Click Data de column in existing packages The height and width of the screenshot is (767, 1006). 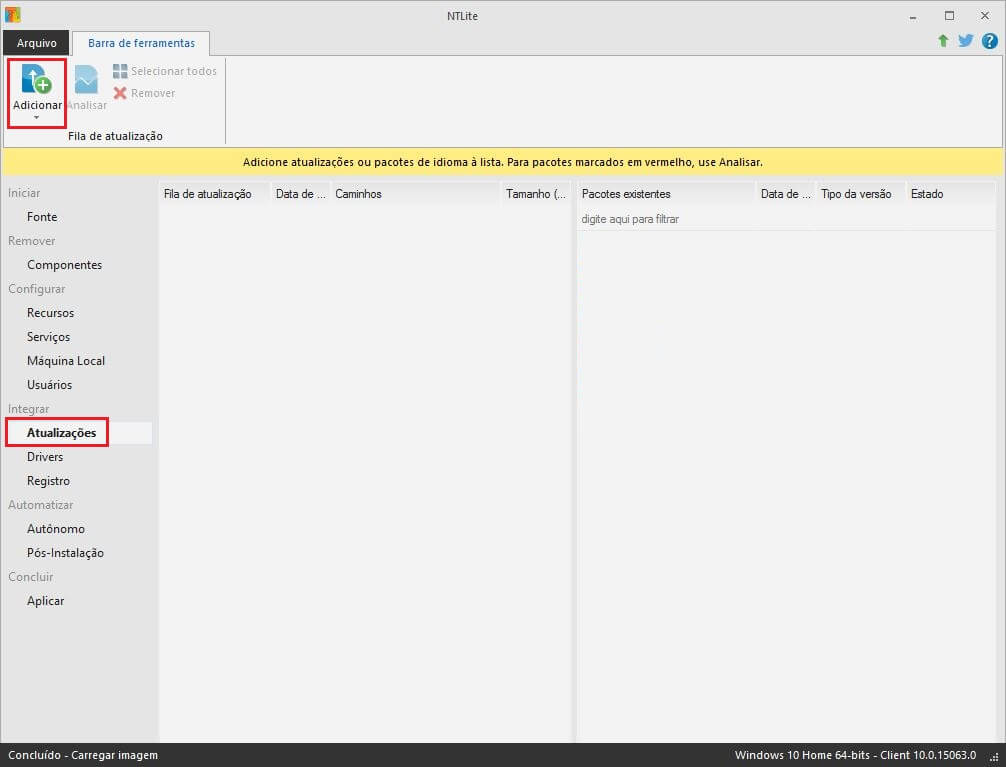coord(785,194)
